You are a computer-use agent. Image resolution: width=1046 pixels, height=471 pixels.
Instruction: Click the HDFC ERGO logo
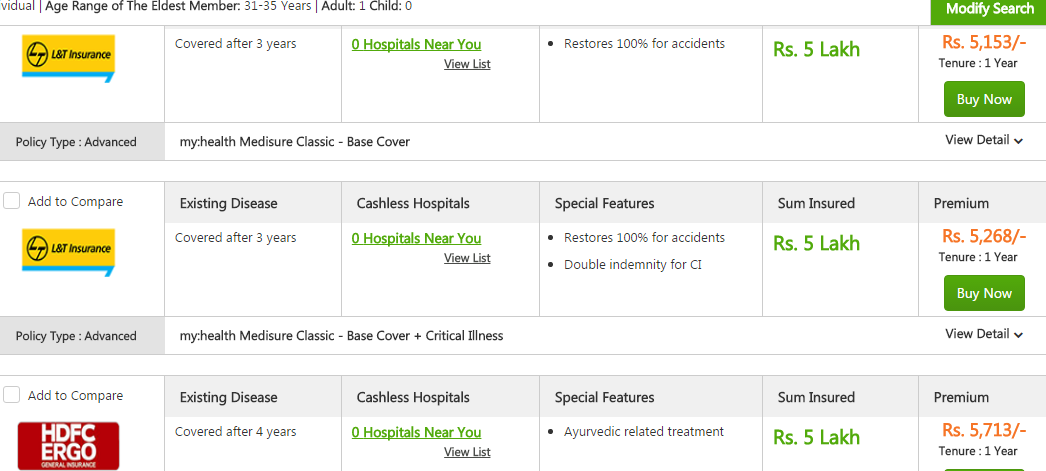[x=68, y=445]
